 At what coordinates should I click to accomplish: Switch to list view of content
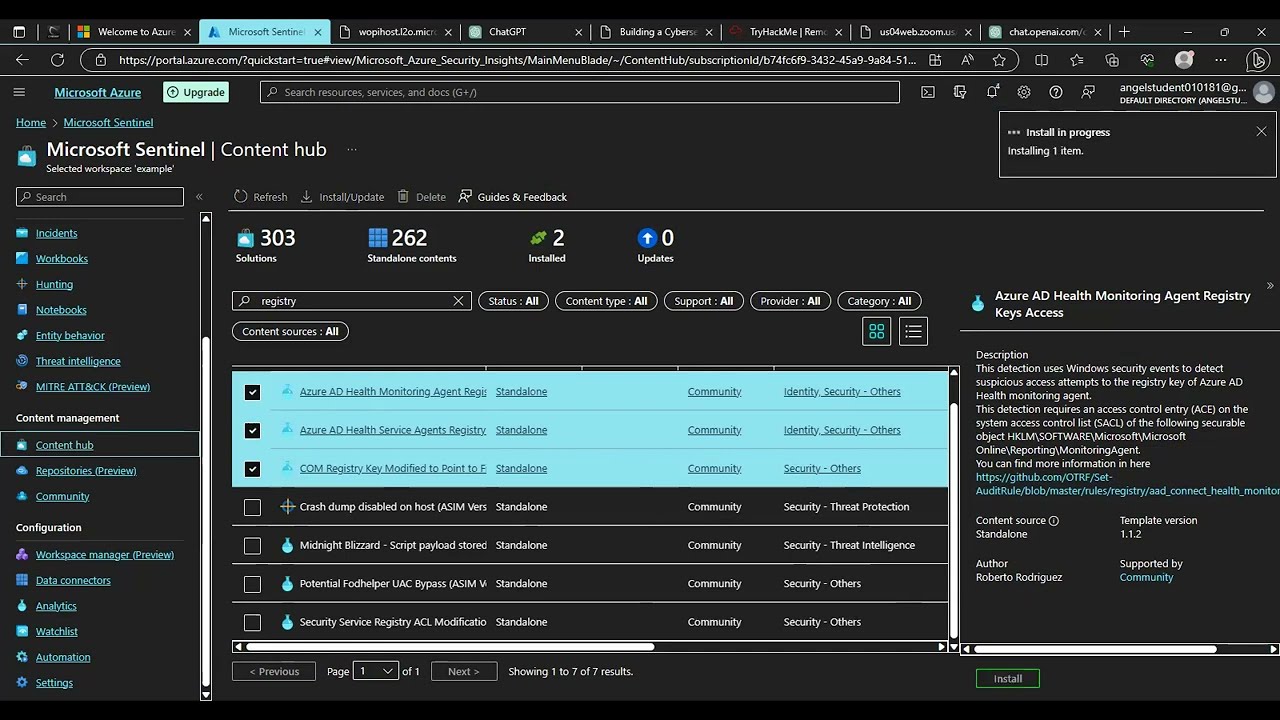(913, 332)
